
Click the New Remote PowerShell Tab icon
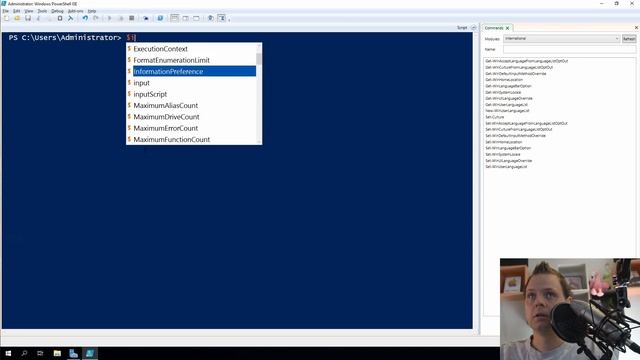click(x=146, y=18)
